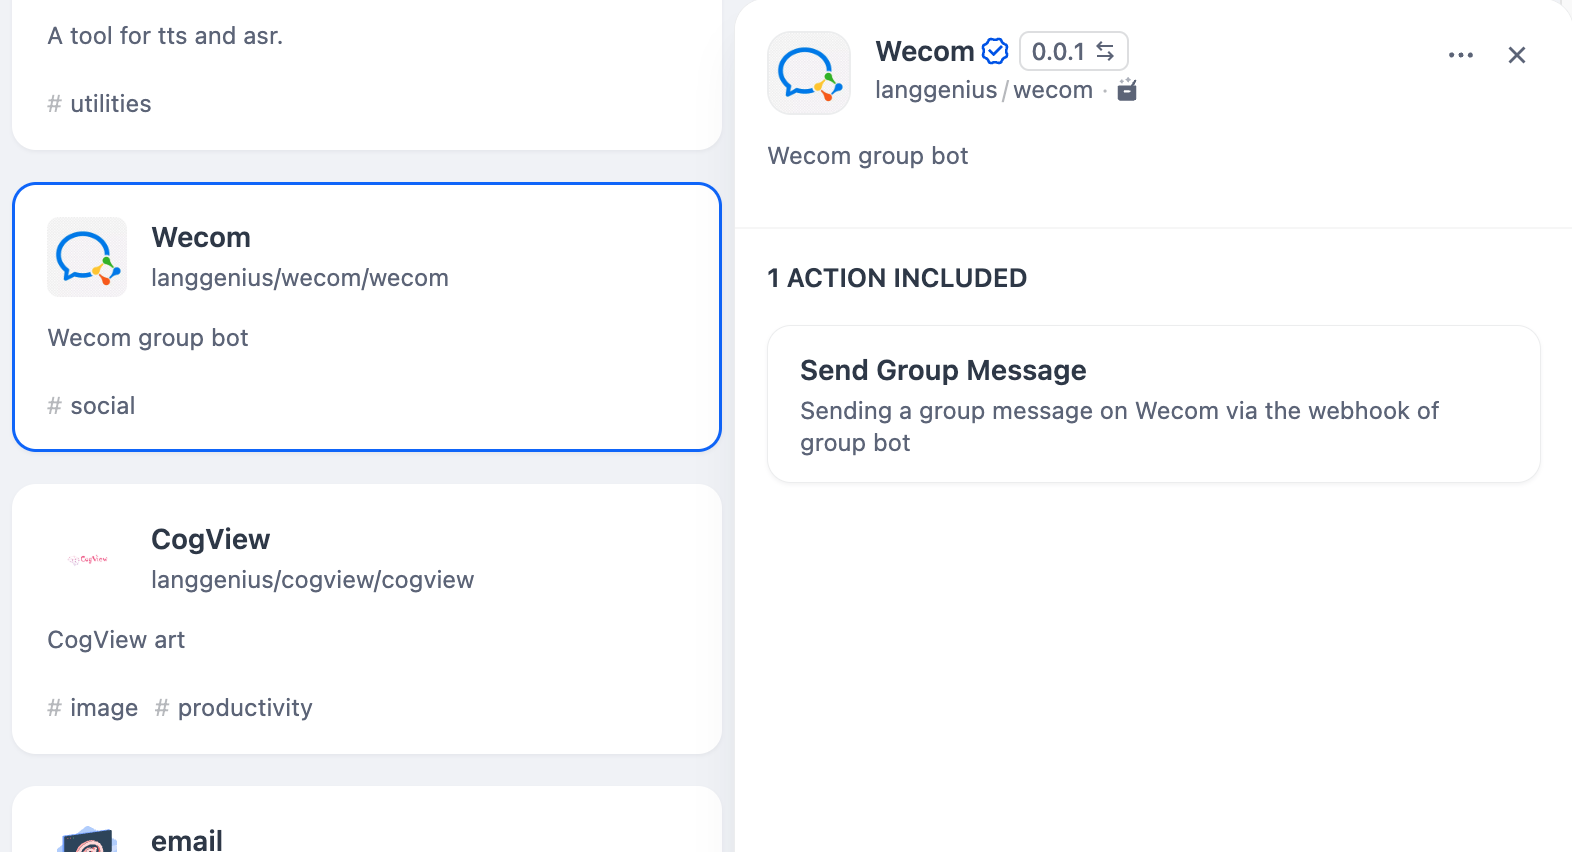Click the 1 ACTION INCLUDED heading
This screenshot has height=852, width=1572.
(897, 278)
